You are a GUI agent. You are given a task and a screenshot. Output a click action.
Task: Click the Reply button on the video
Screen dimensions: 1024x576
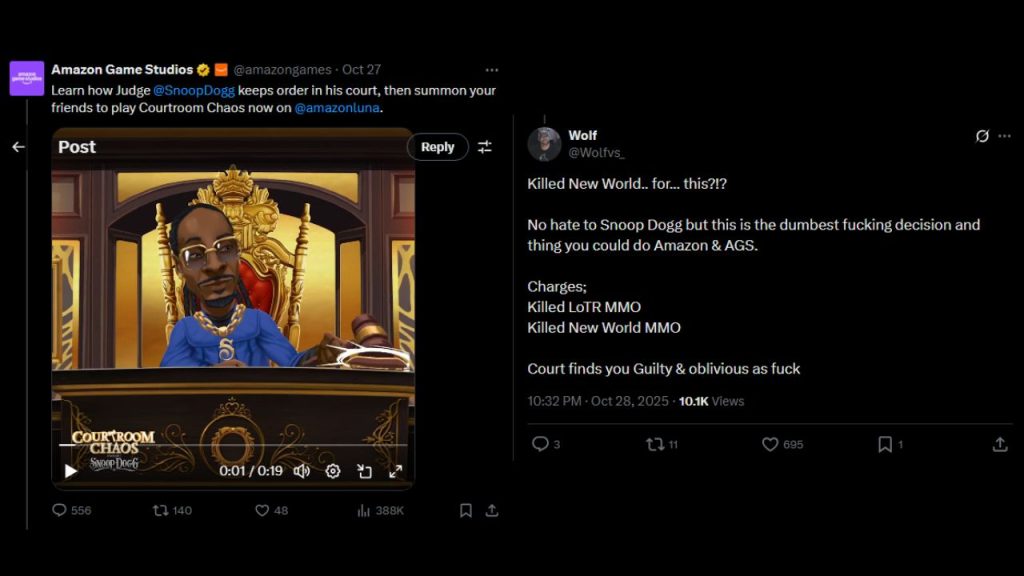[437, 146]
